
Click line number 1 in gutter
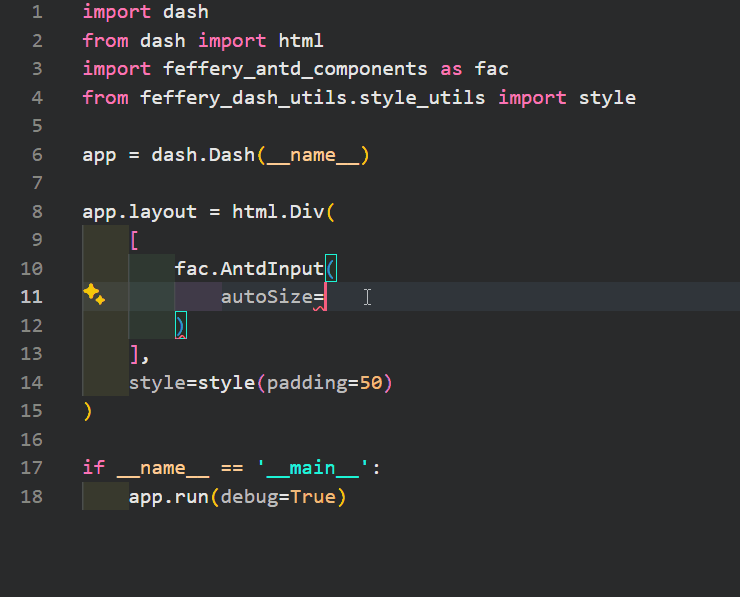coord(37,12)
